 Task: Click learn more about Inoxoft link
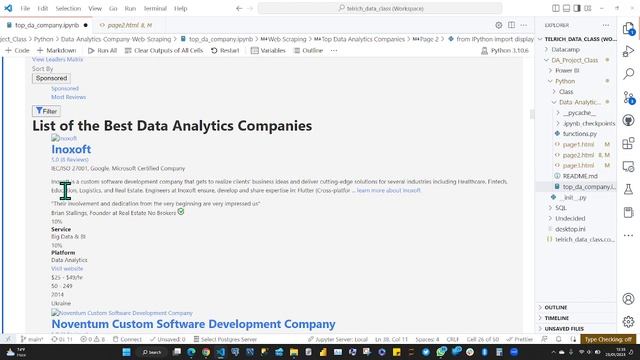click(389, 191)
